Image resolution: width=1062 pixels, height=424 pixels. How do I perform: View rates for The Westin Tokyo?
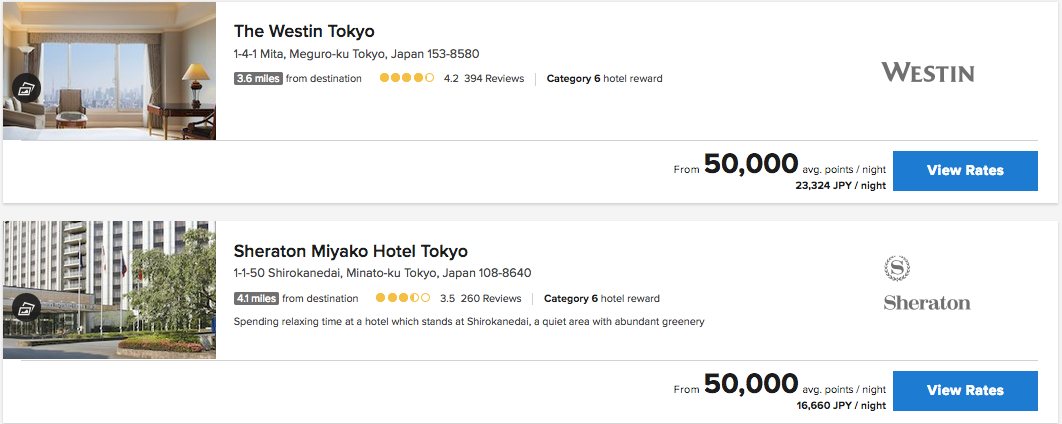964,171
